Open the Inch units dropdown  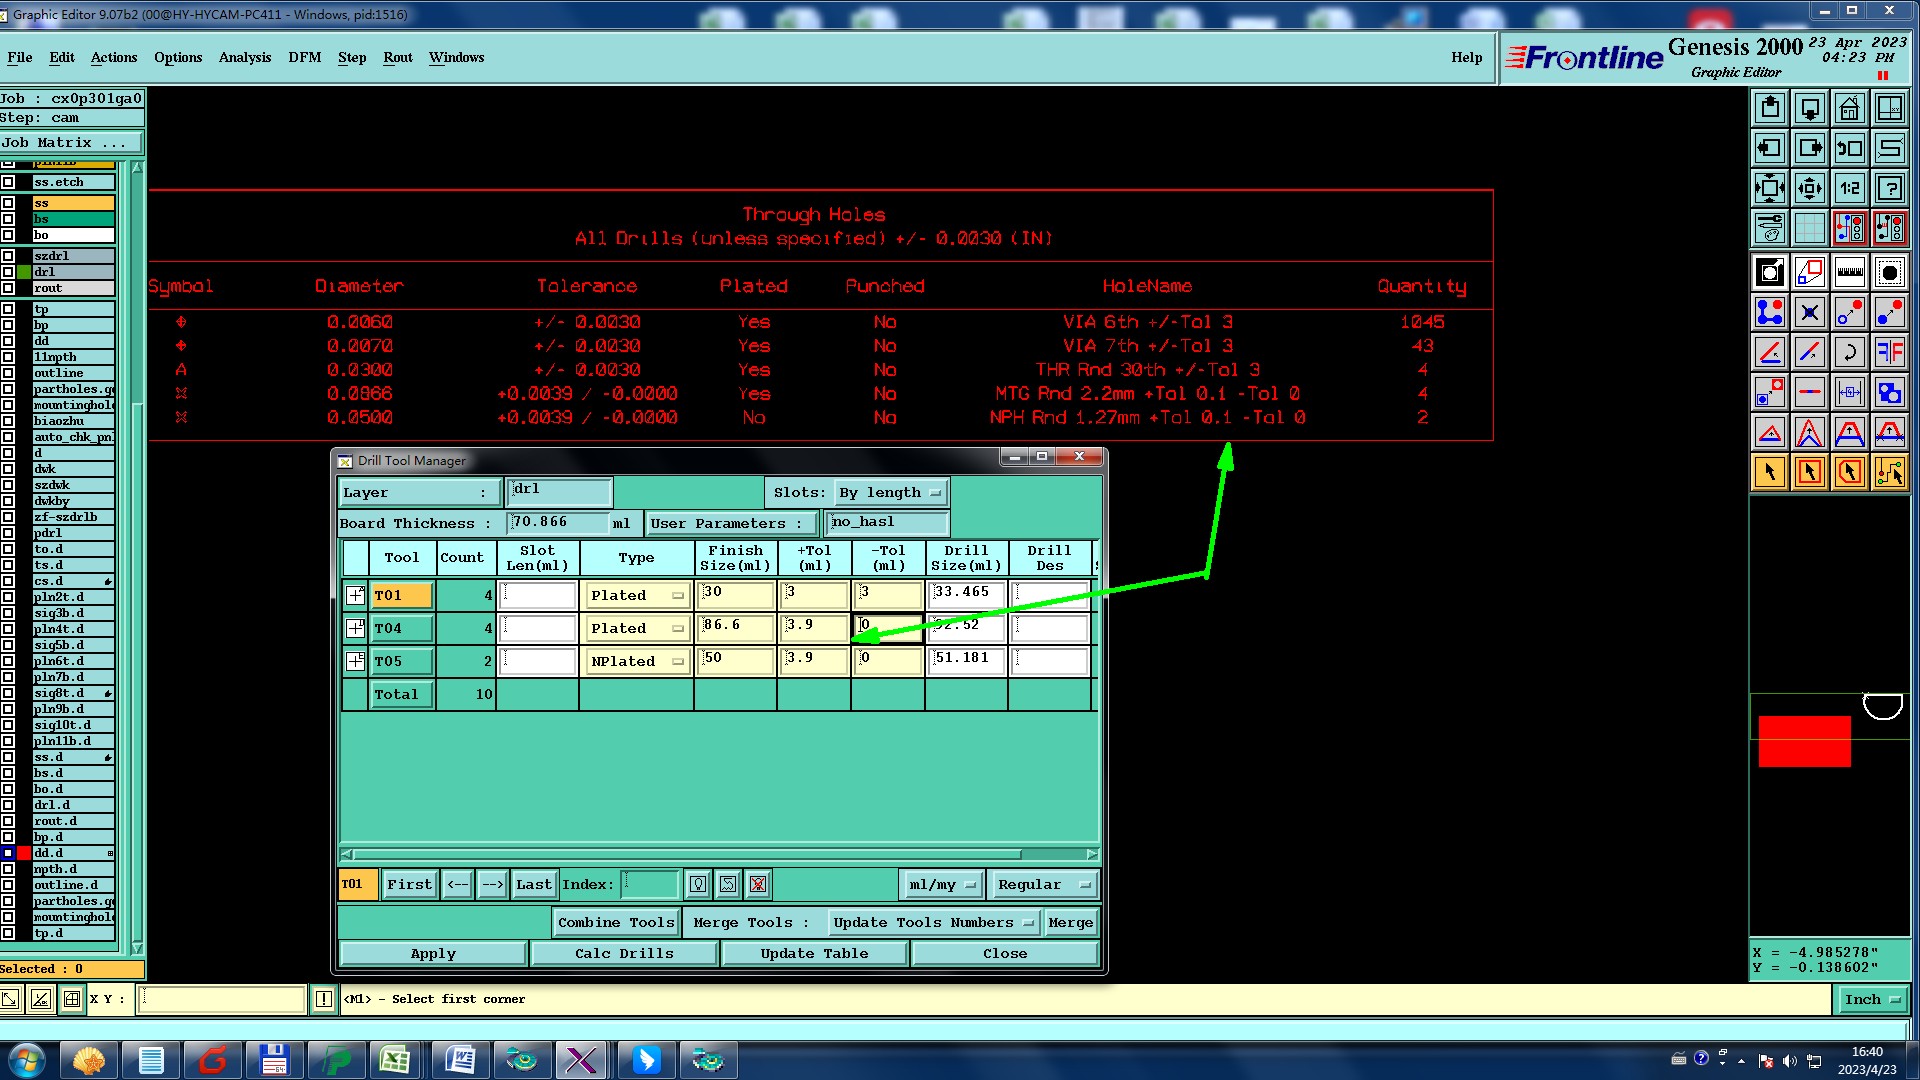tap(1872, 999)
